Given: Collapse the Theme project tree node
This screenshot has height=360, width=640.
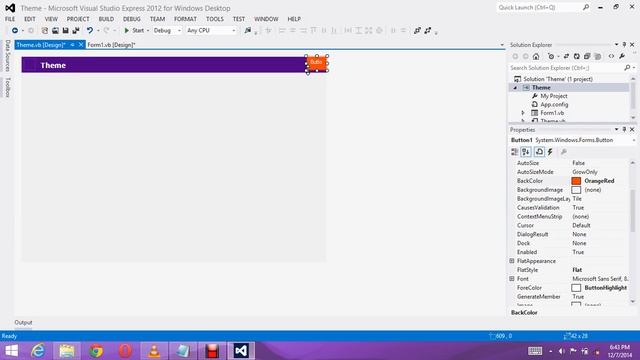Looking at the screenshot, I should pos(515,88).
